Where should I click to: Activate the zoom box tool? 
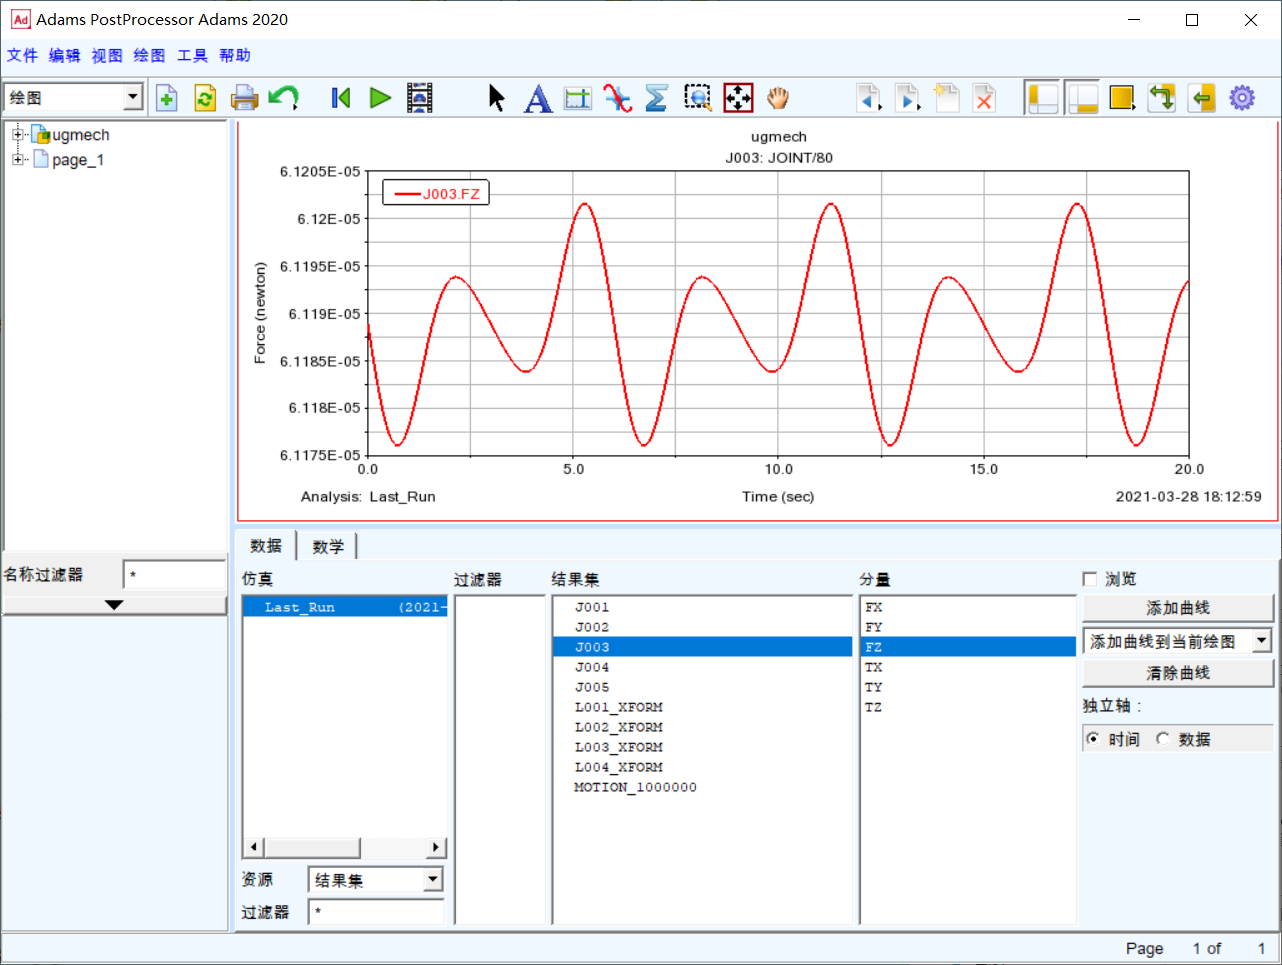pyautogui.click(x=697, y=98)
